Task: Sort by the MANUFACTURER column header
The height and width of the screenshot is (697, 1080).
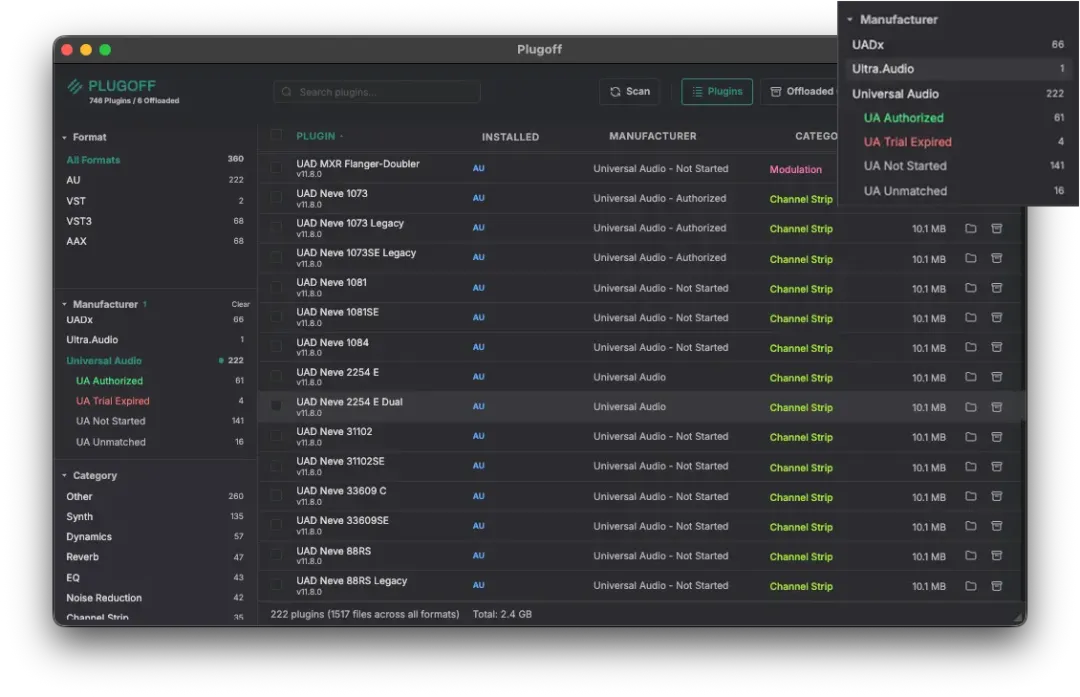Action: point(652,136)
